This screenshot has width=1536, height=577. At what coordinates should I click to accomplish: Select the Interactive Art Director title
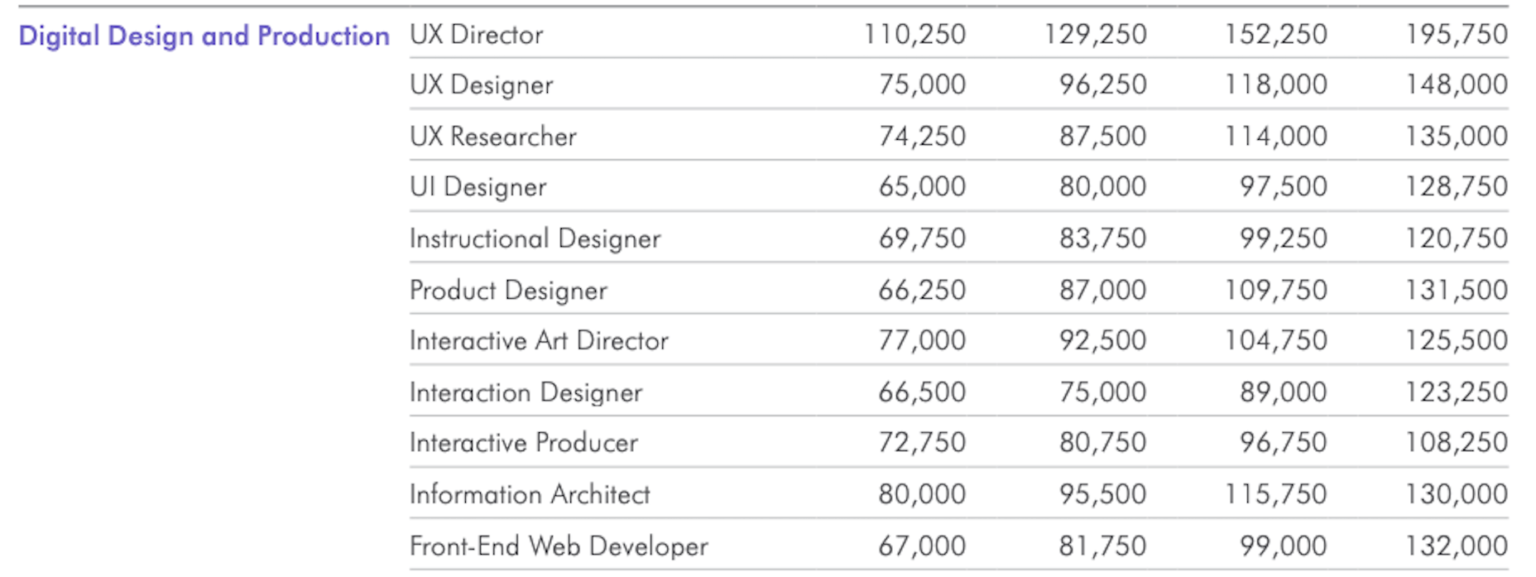tap(539, 341)
